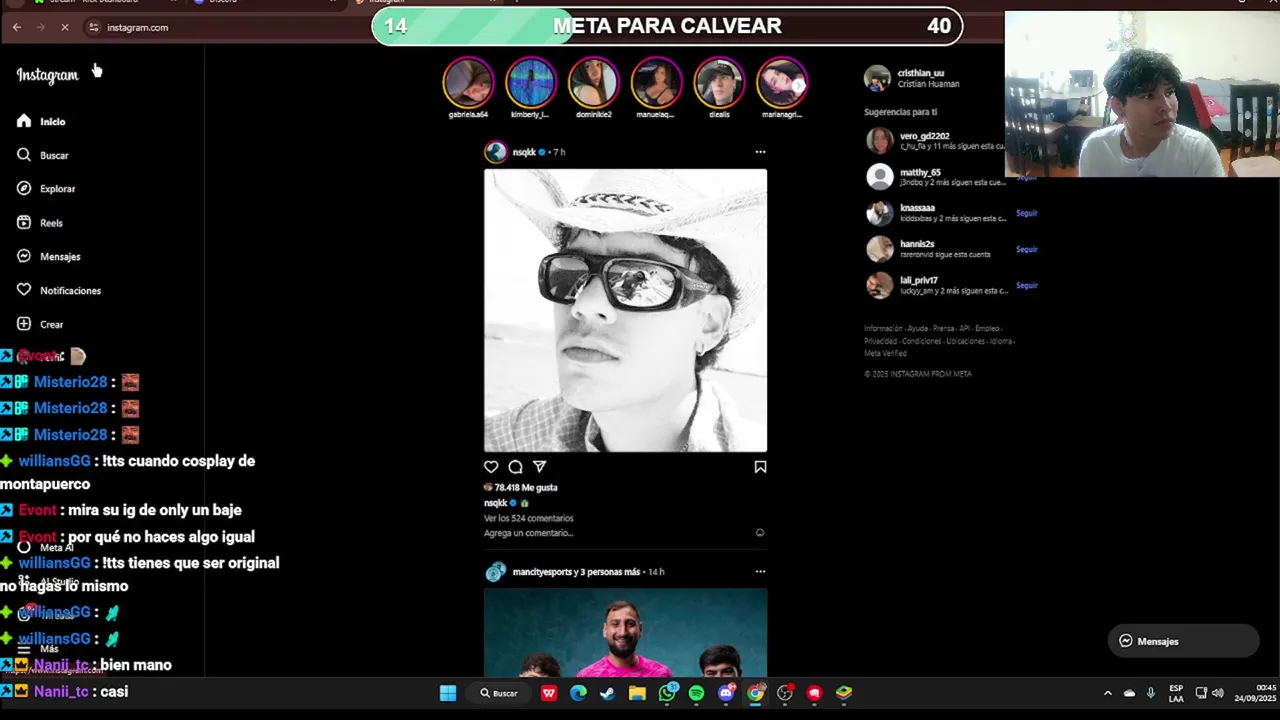Viewport: 1280px width, 720px height.
Task: Open the Notificaciones heart icon
Action: pyautogui.click(x=24, y=290)
